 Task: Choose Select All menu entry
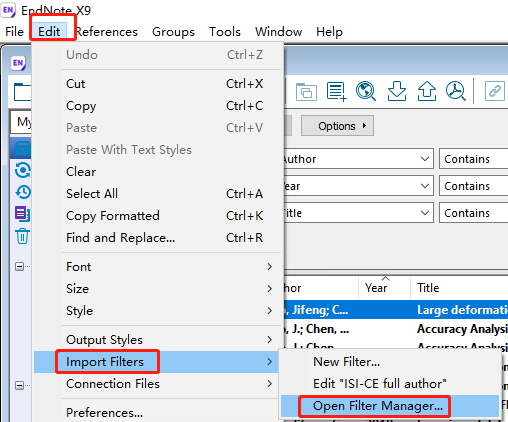coord(157,194)
